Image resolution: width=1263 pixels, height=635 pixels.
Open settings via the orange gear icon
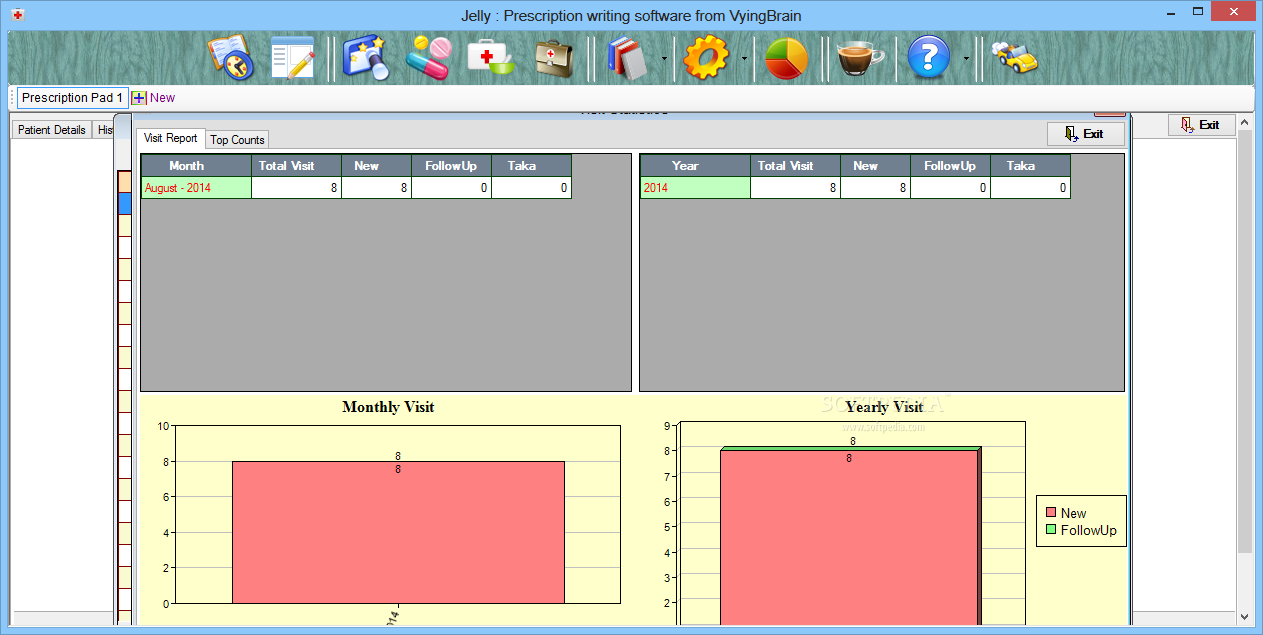point(706,58)
